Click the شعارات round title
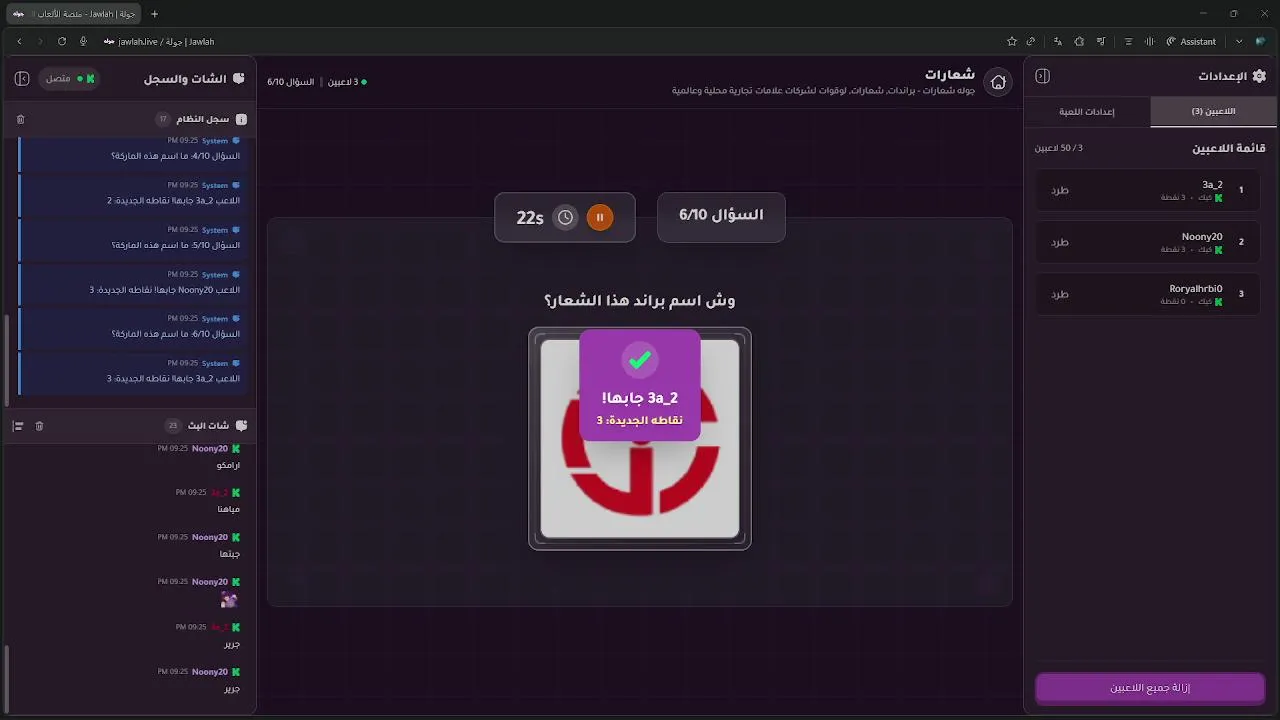 [x=950, y=75]
